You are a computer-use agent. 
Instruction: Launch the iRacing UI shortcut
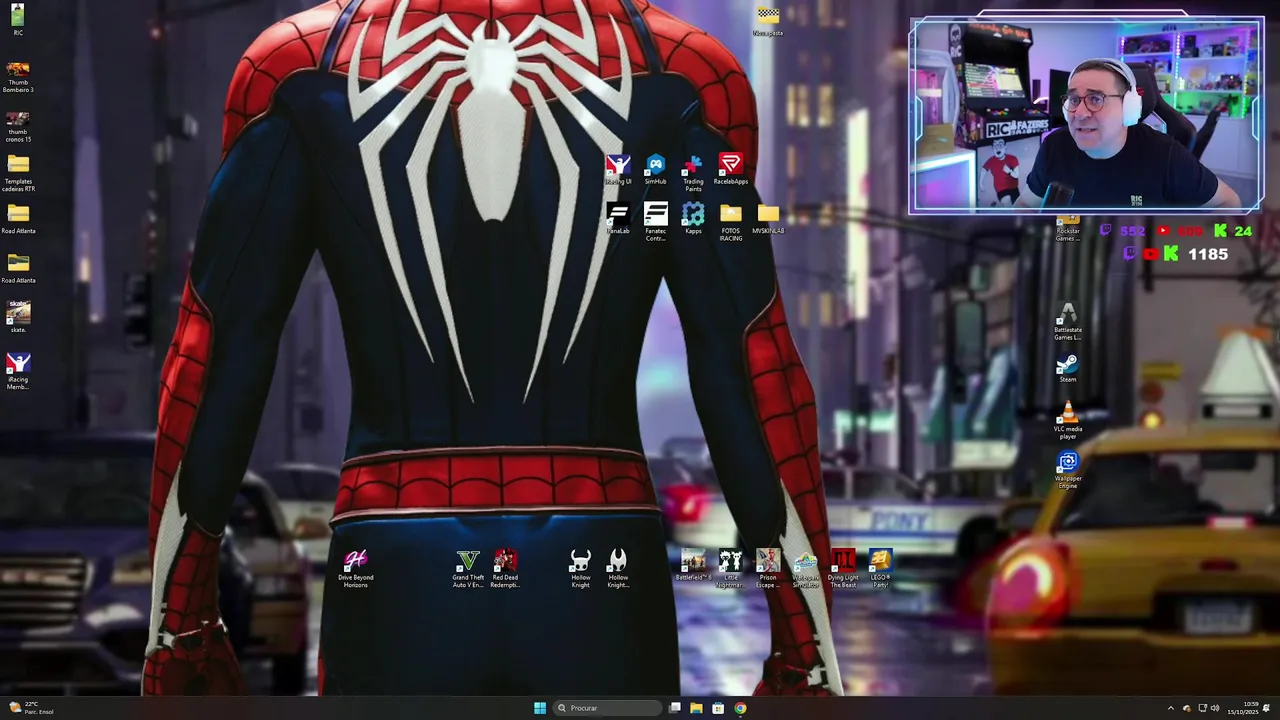(618, 169)
